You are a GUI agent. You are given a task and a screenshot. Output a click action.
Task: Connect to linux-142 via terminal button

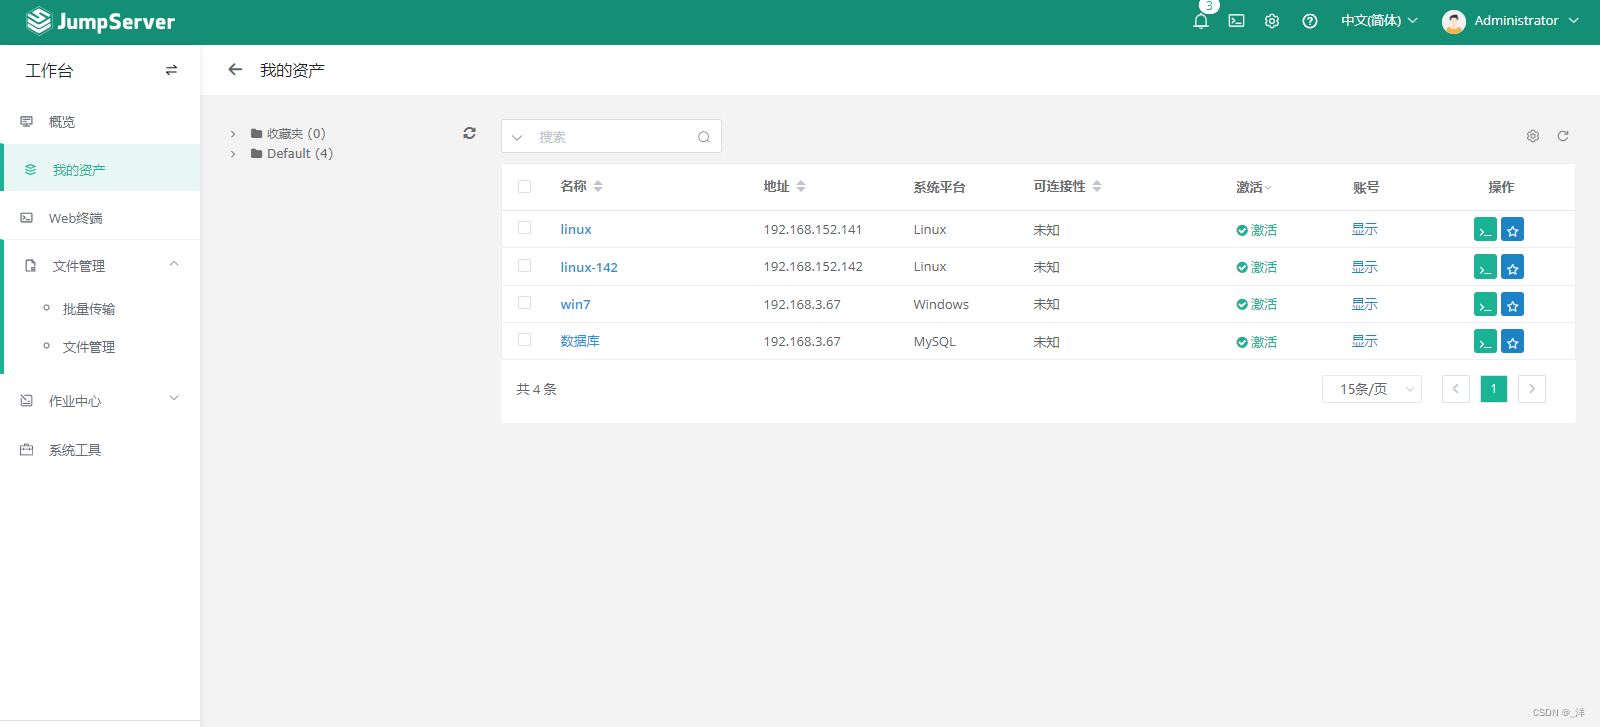[1485, 267]
